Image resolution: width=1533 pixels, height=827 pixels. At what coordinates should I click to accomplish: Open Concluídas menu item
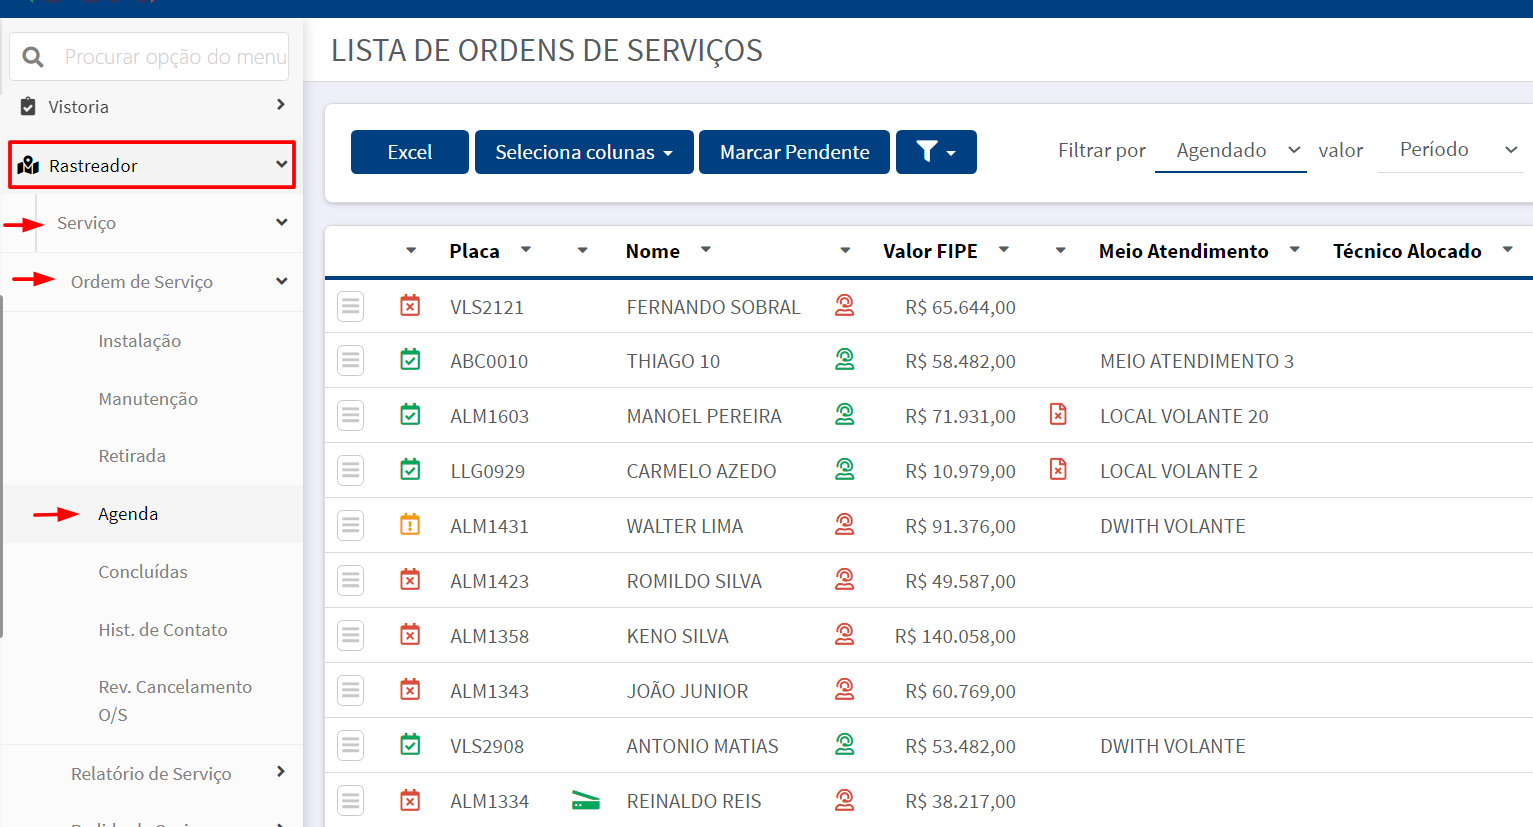coord(143,572)
